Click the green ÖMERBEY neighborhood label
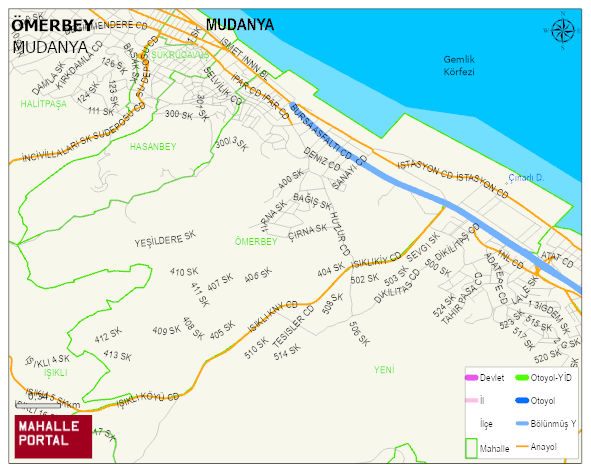 pos(256,241)
